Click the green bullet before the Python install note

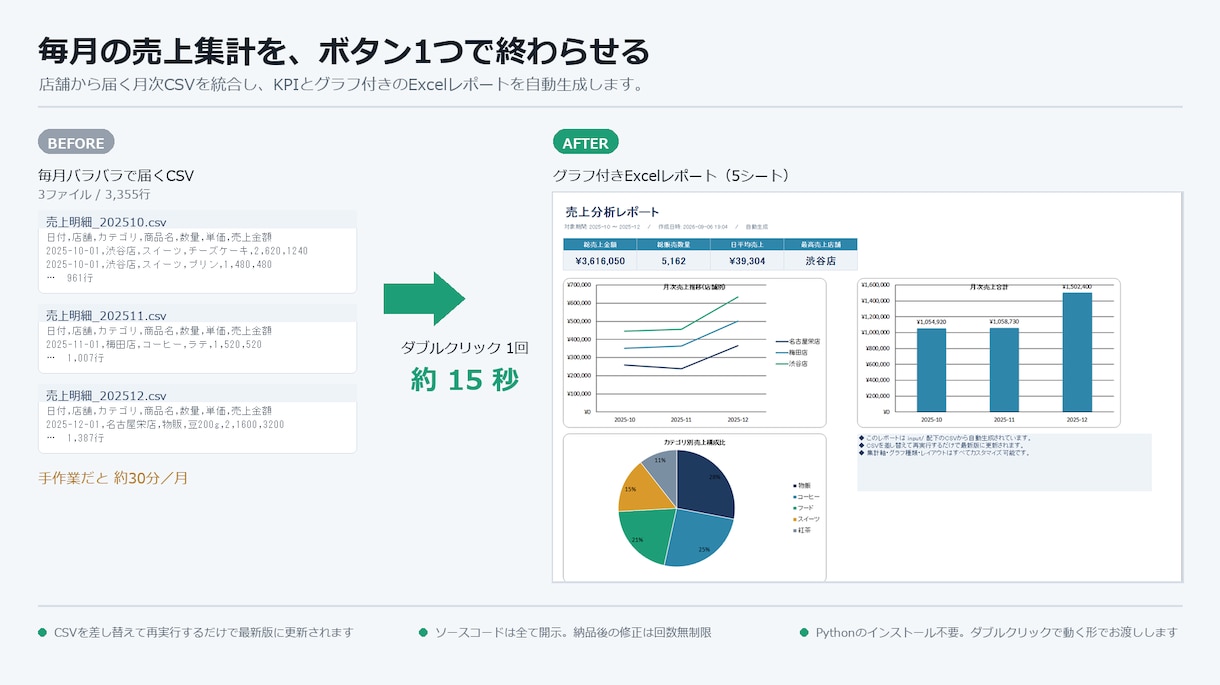click(x=804, y=633)
